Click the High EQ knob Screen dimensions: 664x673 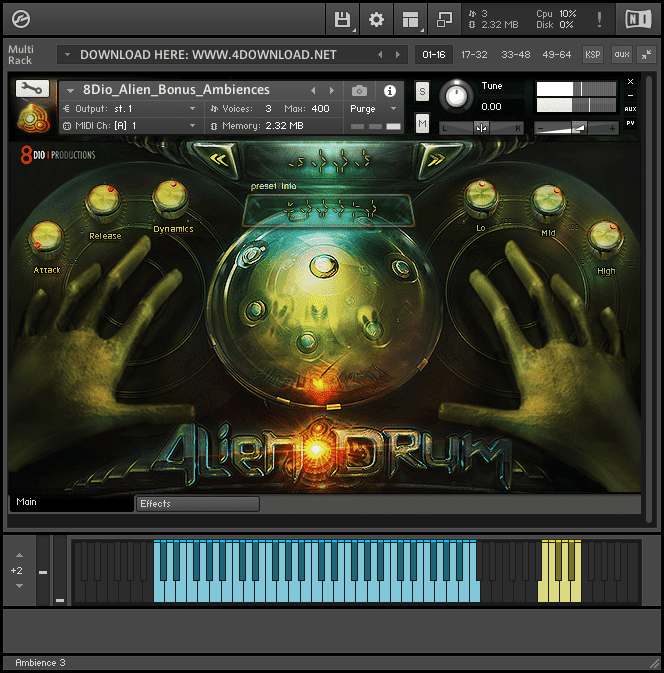click(605, 237)
